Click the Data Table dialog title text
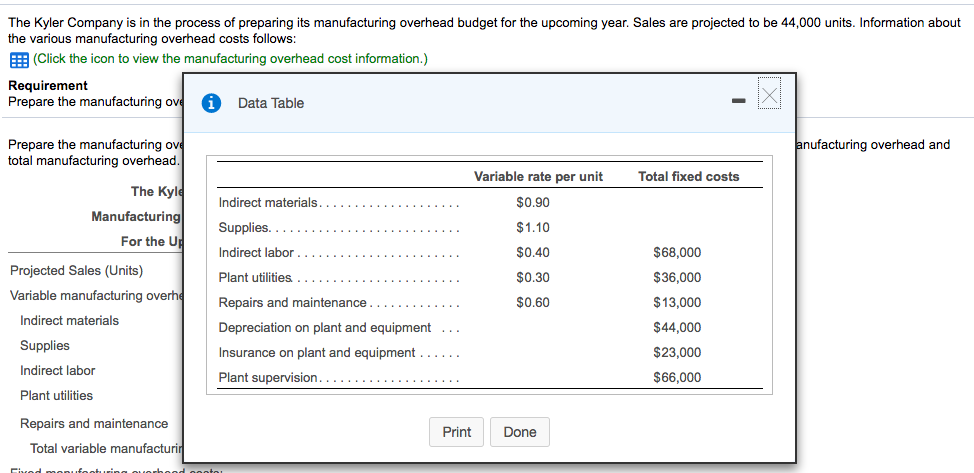The width and height of the screenshot is (974, 473). click(271, 103)
